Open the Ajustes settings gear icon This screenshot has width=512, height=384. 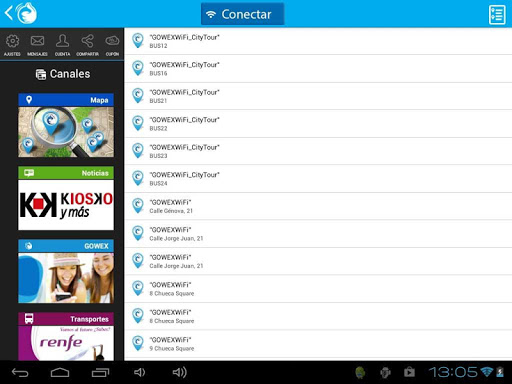[12, 45]
